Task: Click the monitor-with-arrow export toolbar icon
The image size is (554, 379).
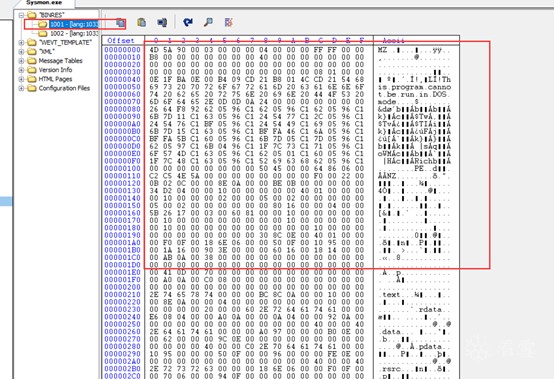Action: click(x=162, y=23)
